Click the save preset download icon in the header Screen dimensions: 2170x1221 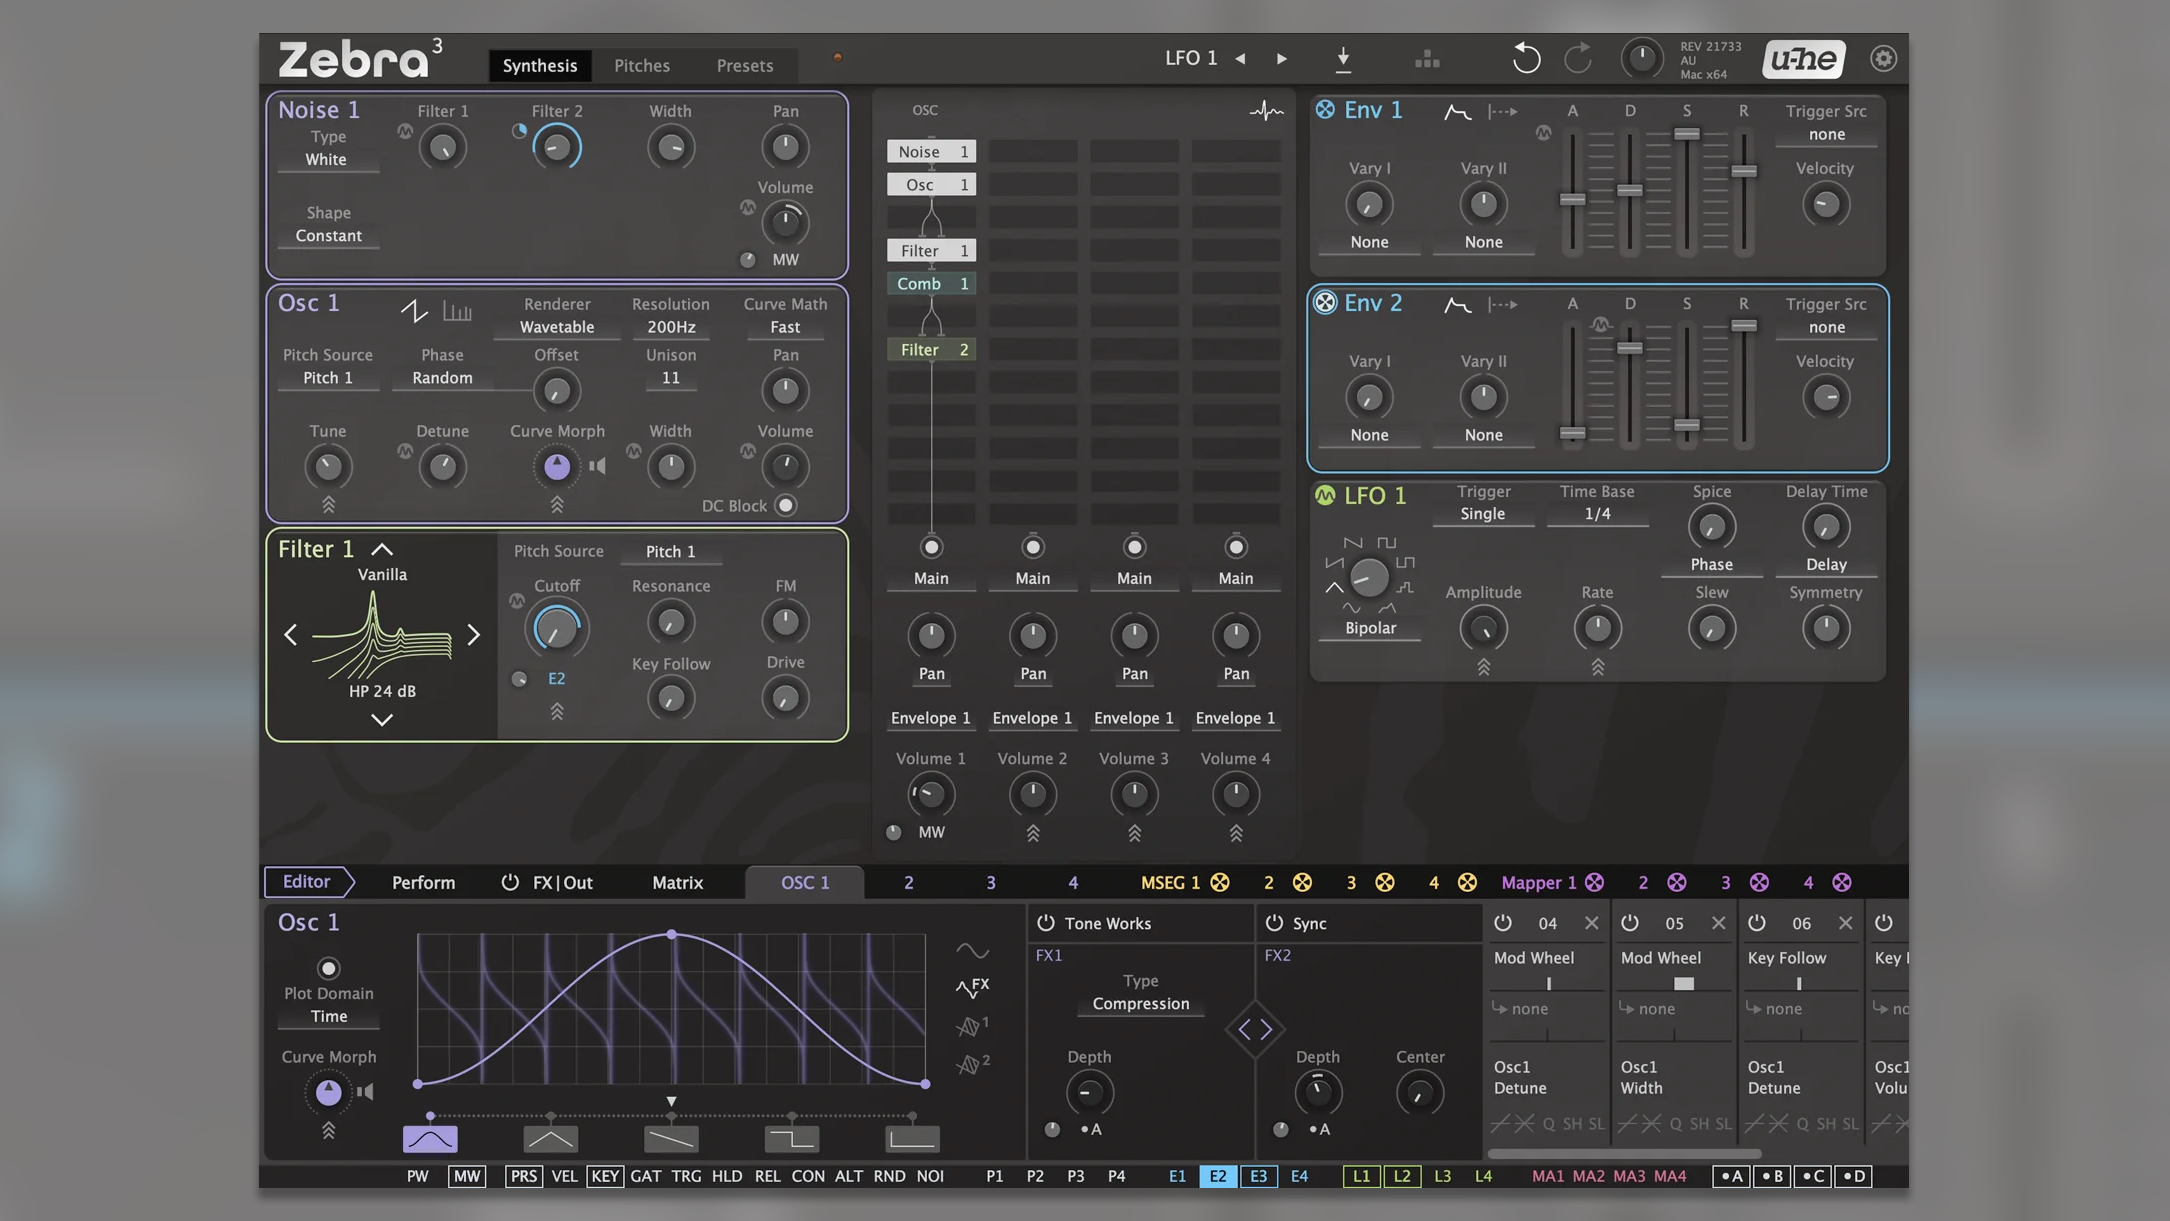(1343, 59)
